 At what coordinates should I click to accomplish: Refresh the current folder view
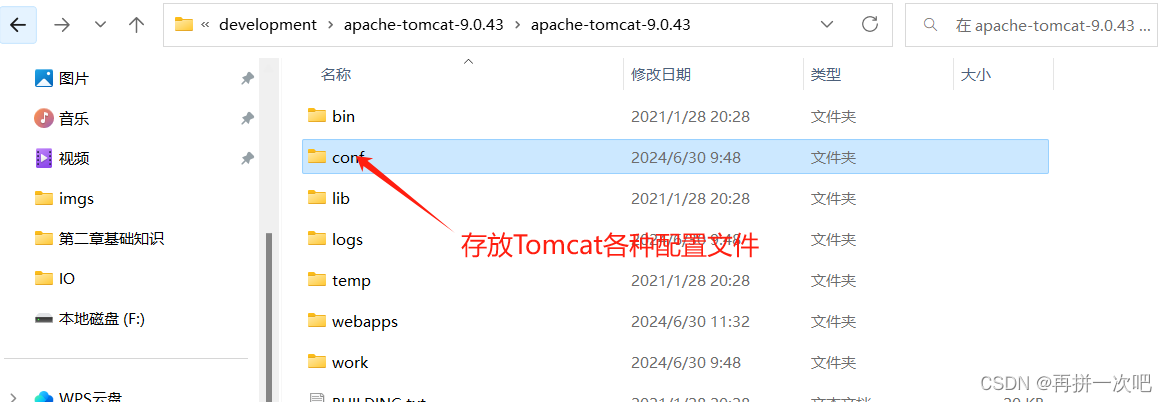(870, 25)
